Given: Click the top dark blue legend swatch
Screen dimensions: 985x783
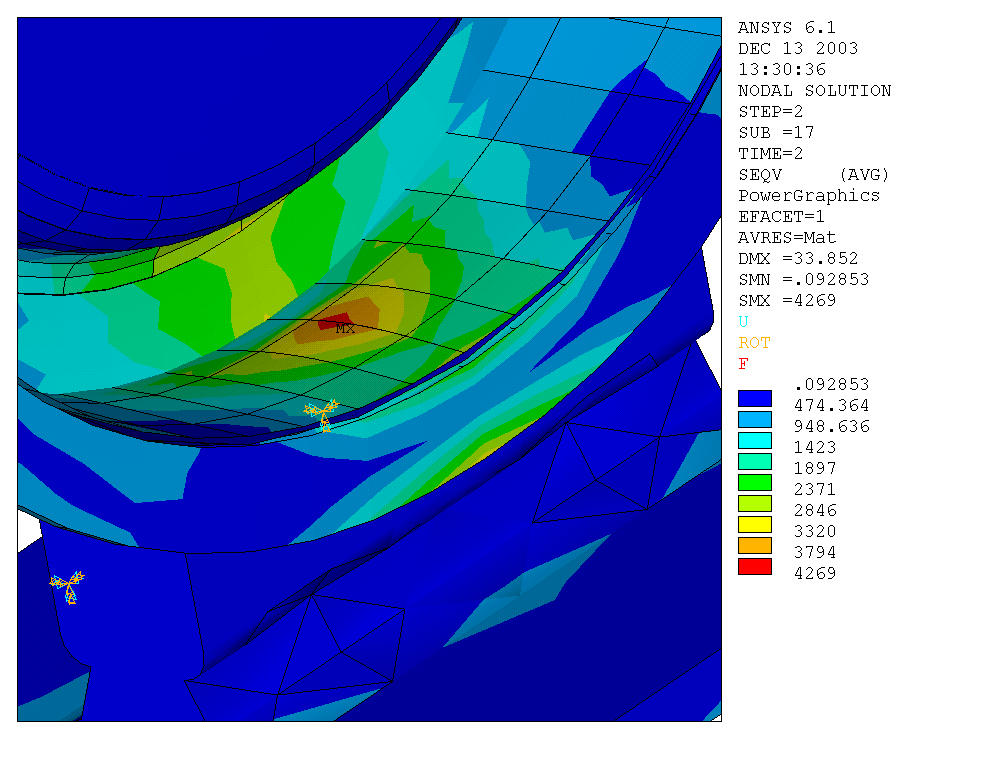Looking at the screenshot, I should coord(754,398).
